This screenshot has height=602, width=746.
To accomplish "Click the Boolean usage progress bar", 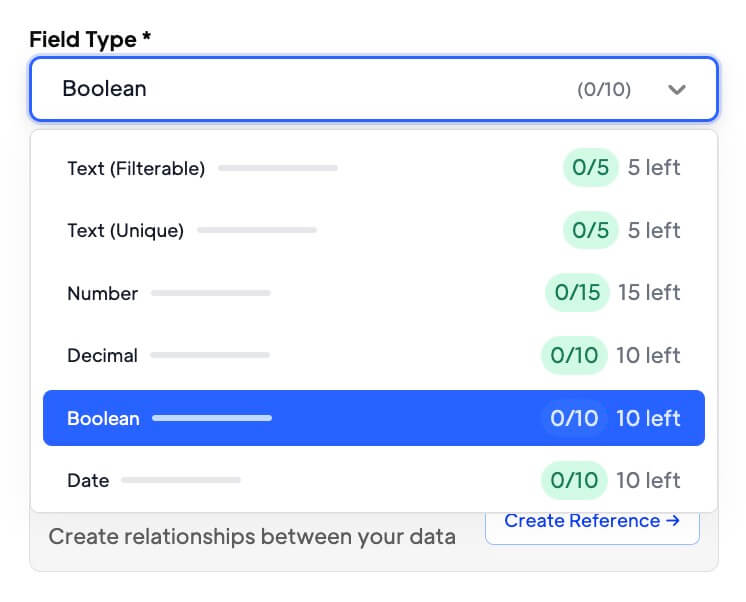I will pyautogui.click(x=212, y=418).
